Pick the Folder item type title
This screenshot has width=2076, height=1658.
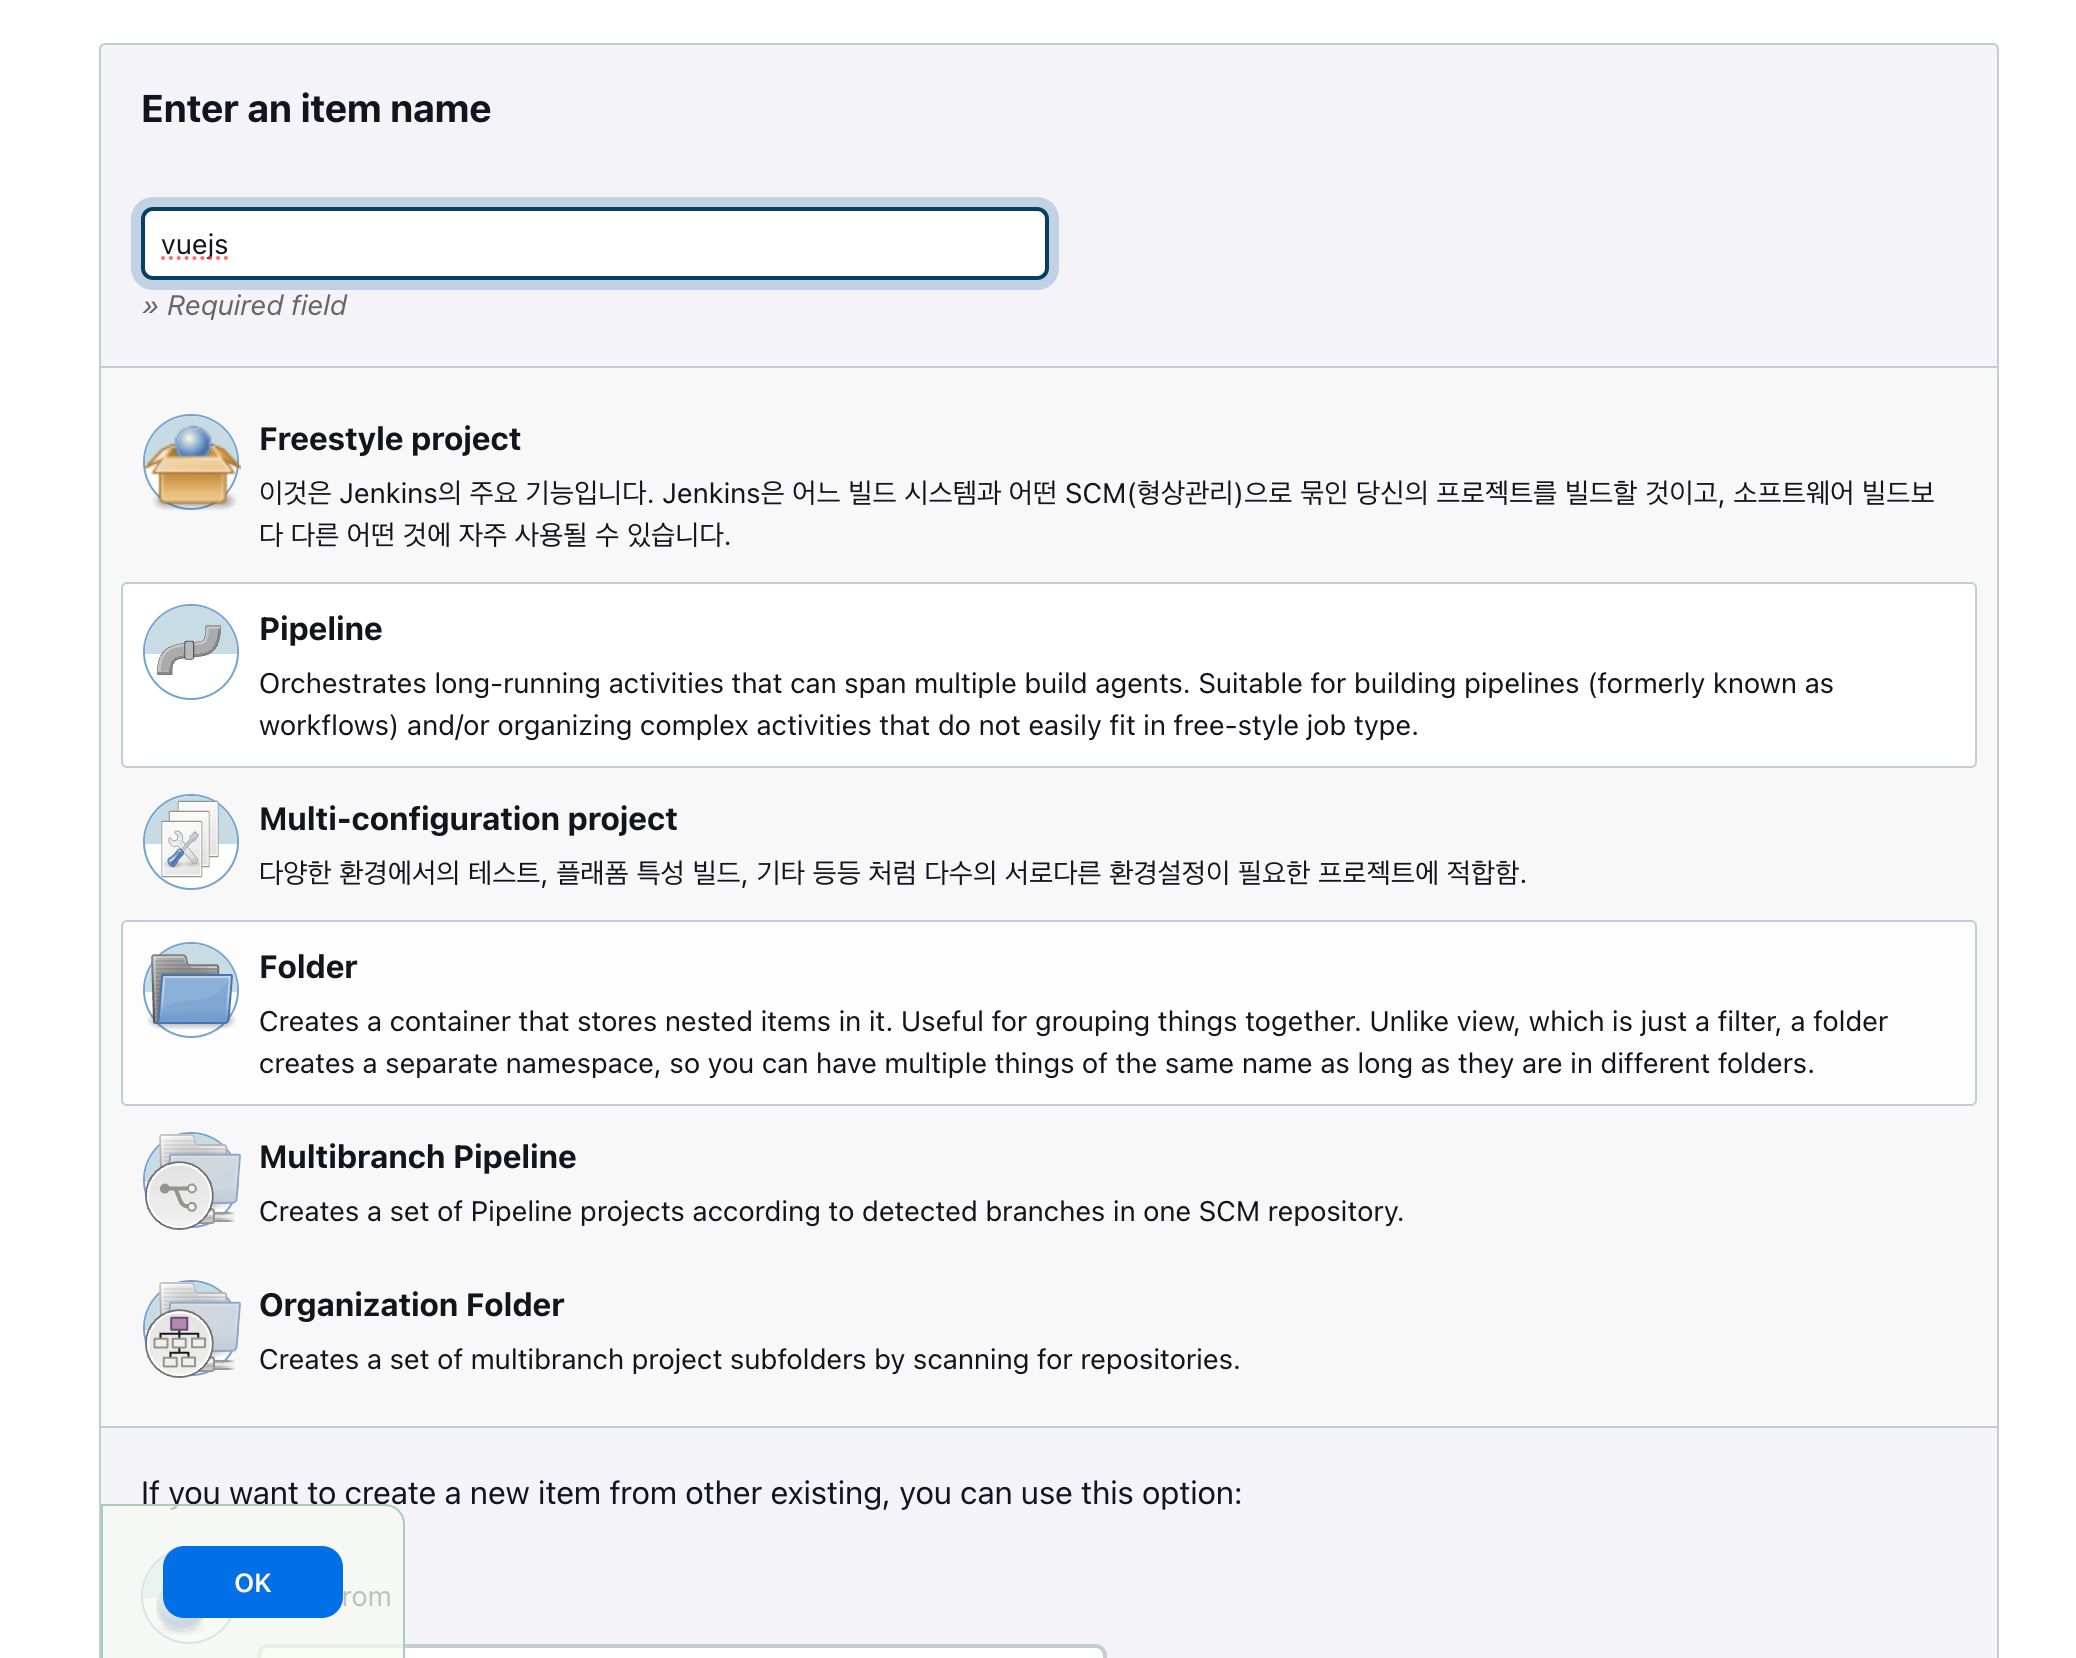click(x=308, y=967)
